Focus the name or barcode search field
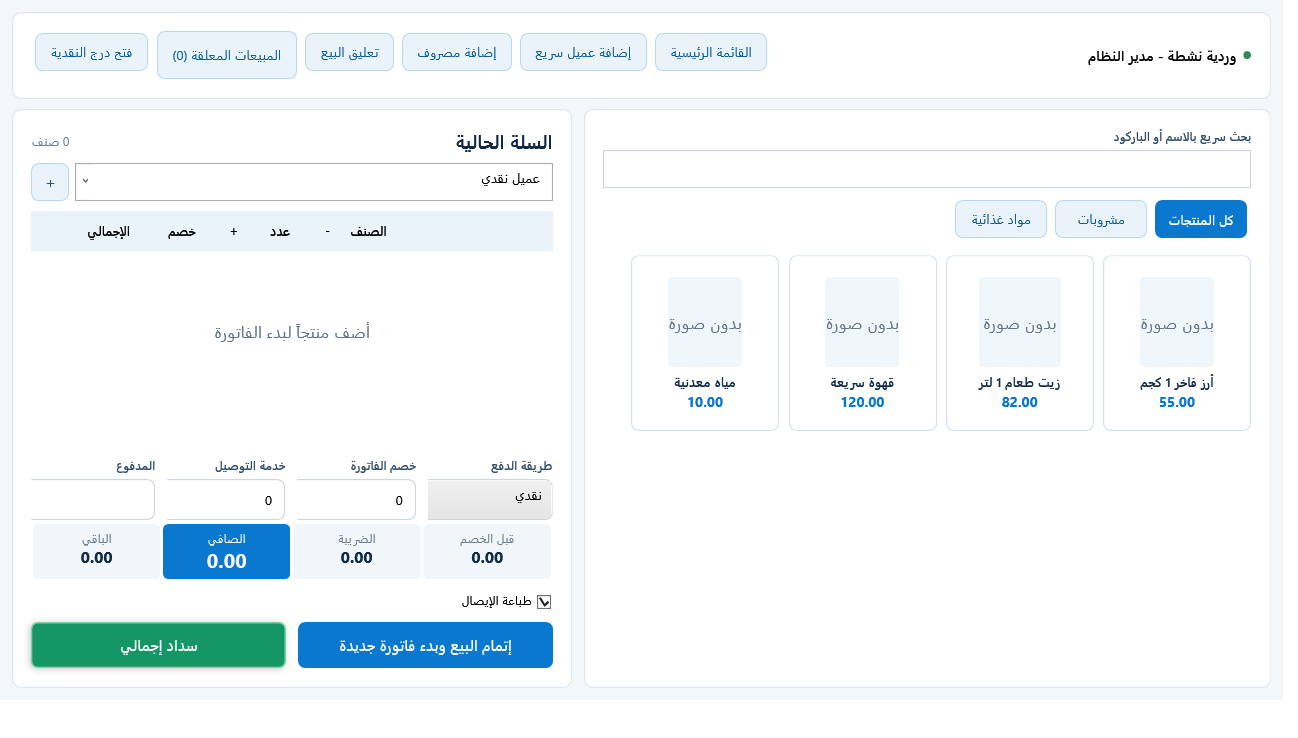 click(927, 169)
